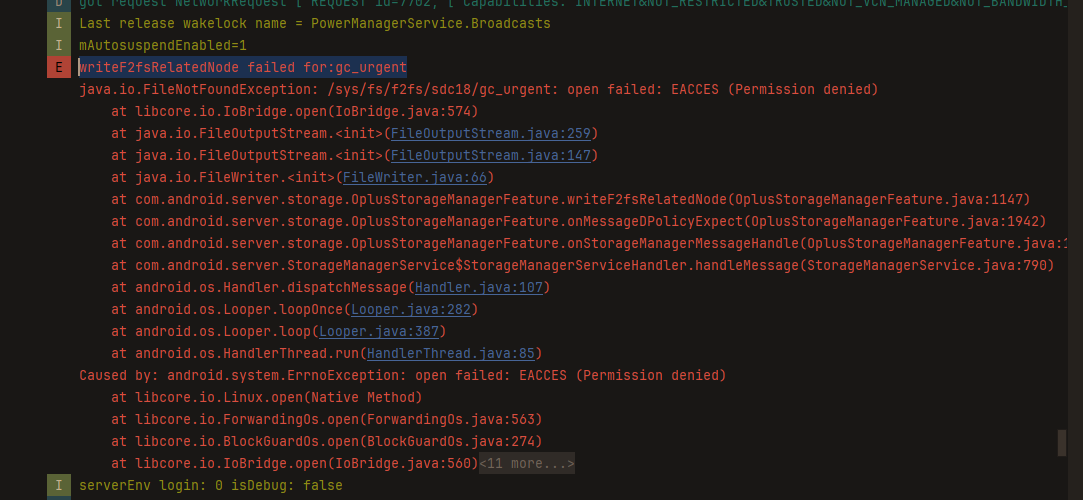The image size is (1083, 500).
Task: Click the "serverEnv login: 0 isDebug: false" line
Action: 210,486
